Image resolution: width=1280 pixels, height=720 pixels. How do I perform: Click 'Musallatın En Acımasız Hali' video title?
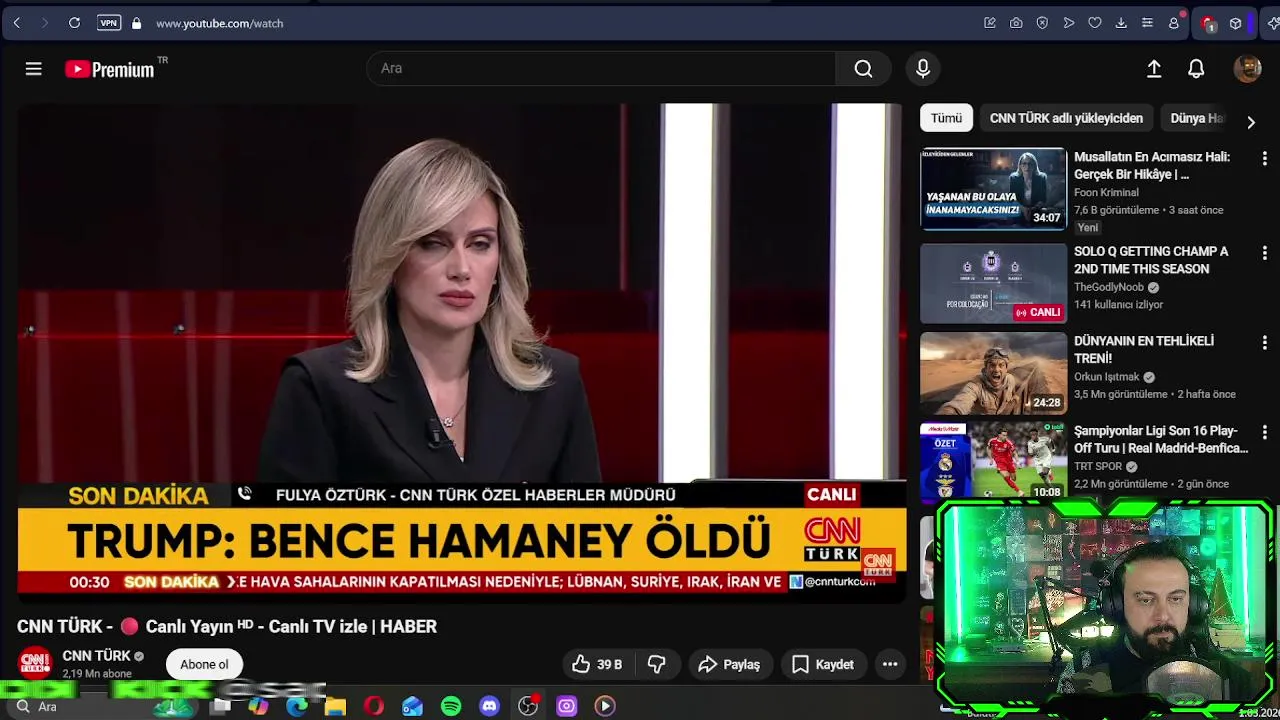coord(1152,165)
